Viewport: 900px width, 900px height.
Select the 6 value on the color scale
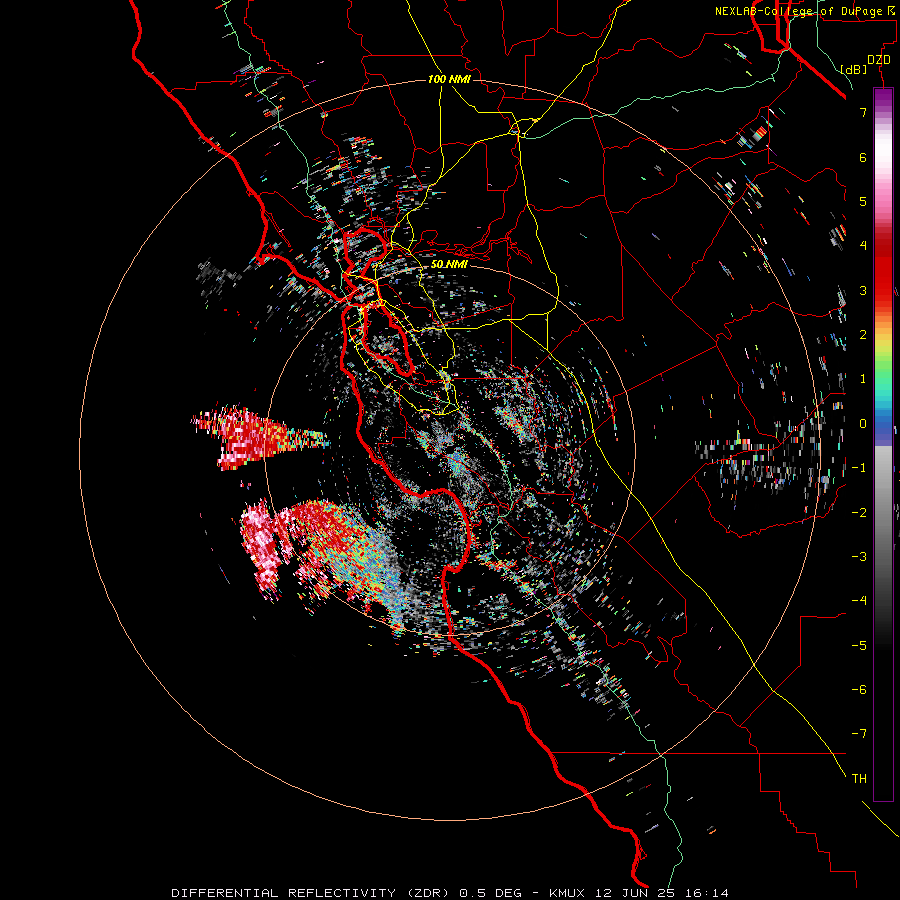click(x=863, y=157)
